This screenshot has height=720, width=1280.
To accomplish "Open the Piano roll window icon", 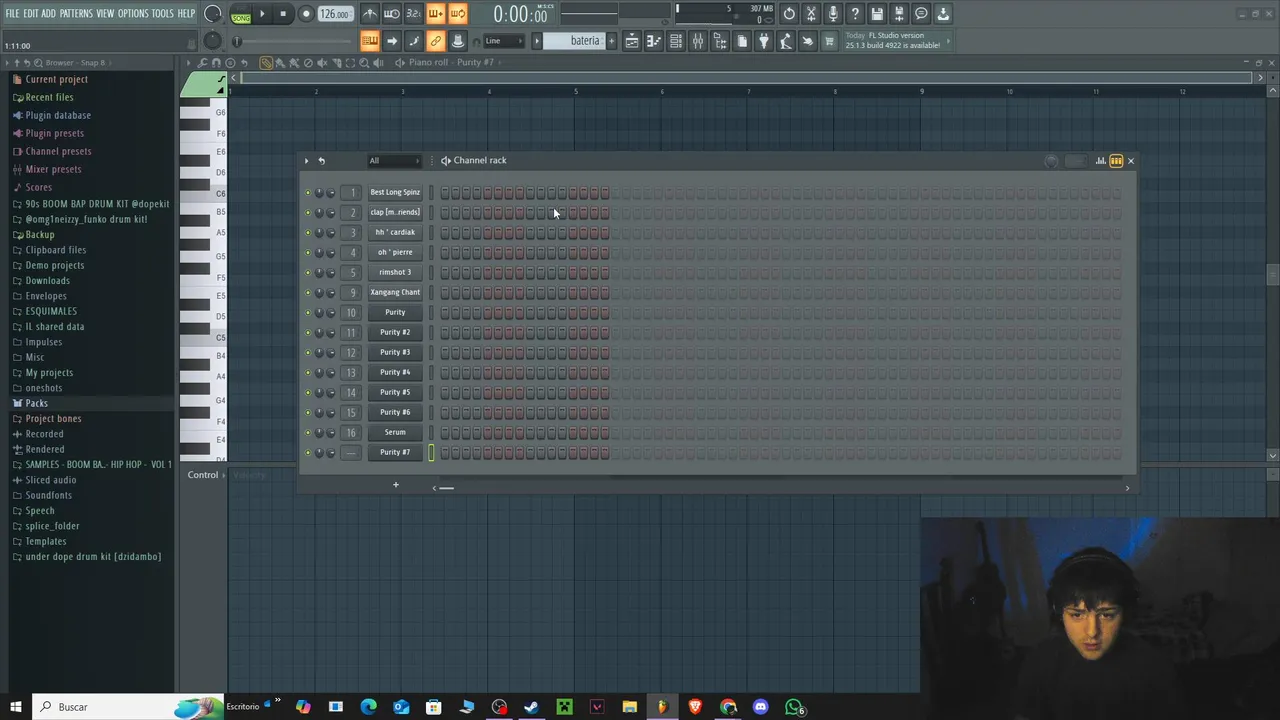I will pyautogui.click(x=653, y=41).
